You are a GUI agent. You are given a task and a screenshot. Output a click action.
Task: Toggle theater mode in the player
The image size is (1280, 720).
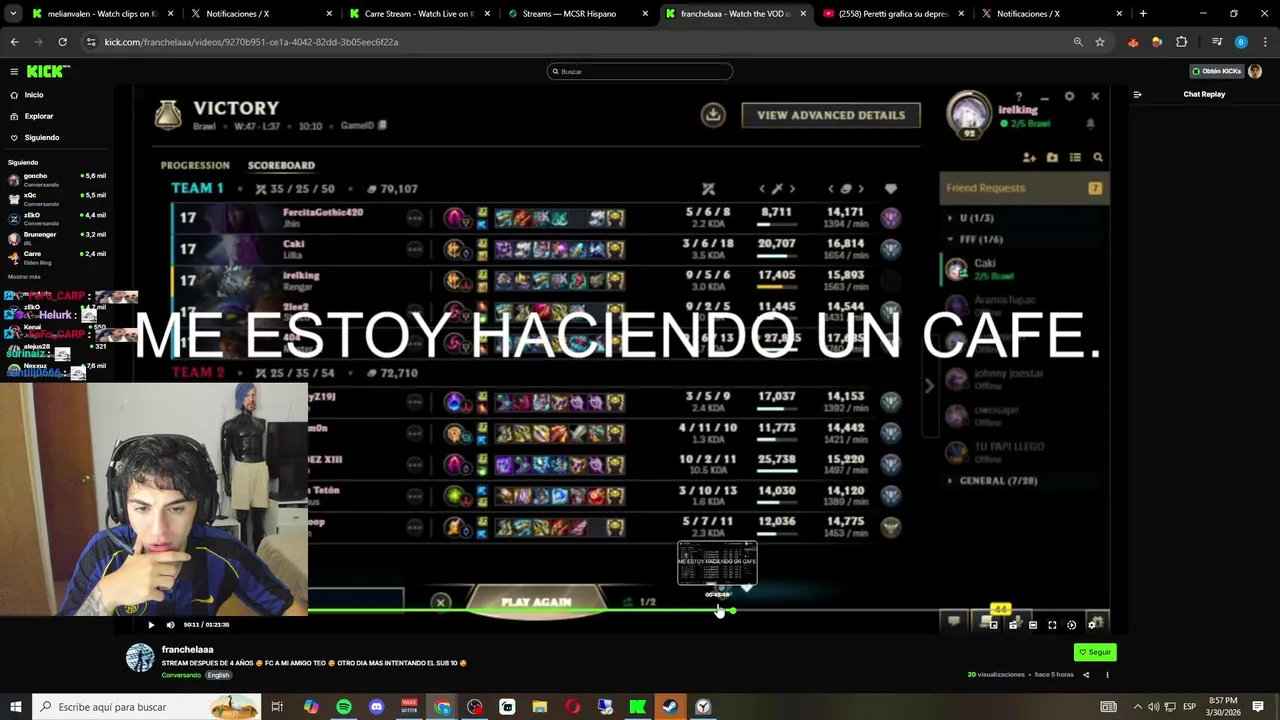1033,625
